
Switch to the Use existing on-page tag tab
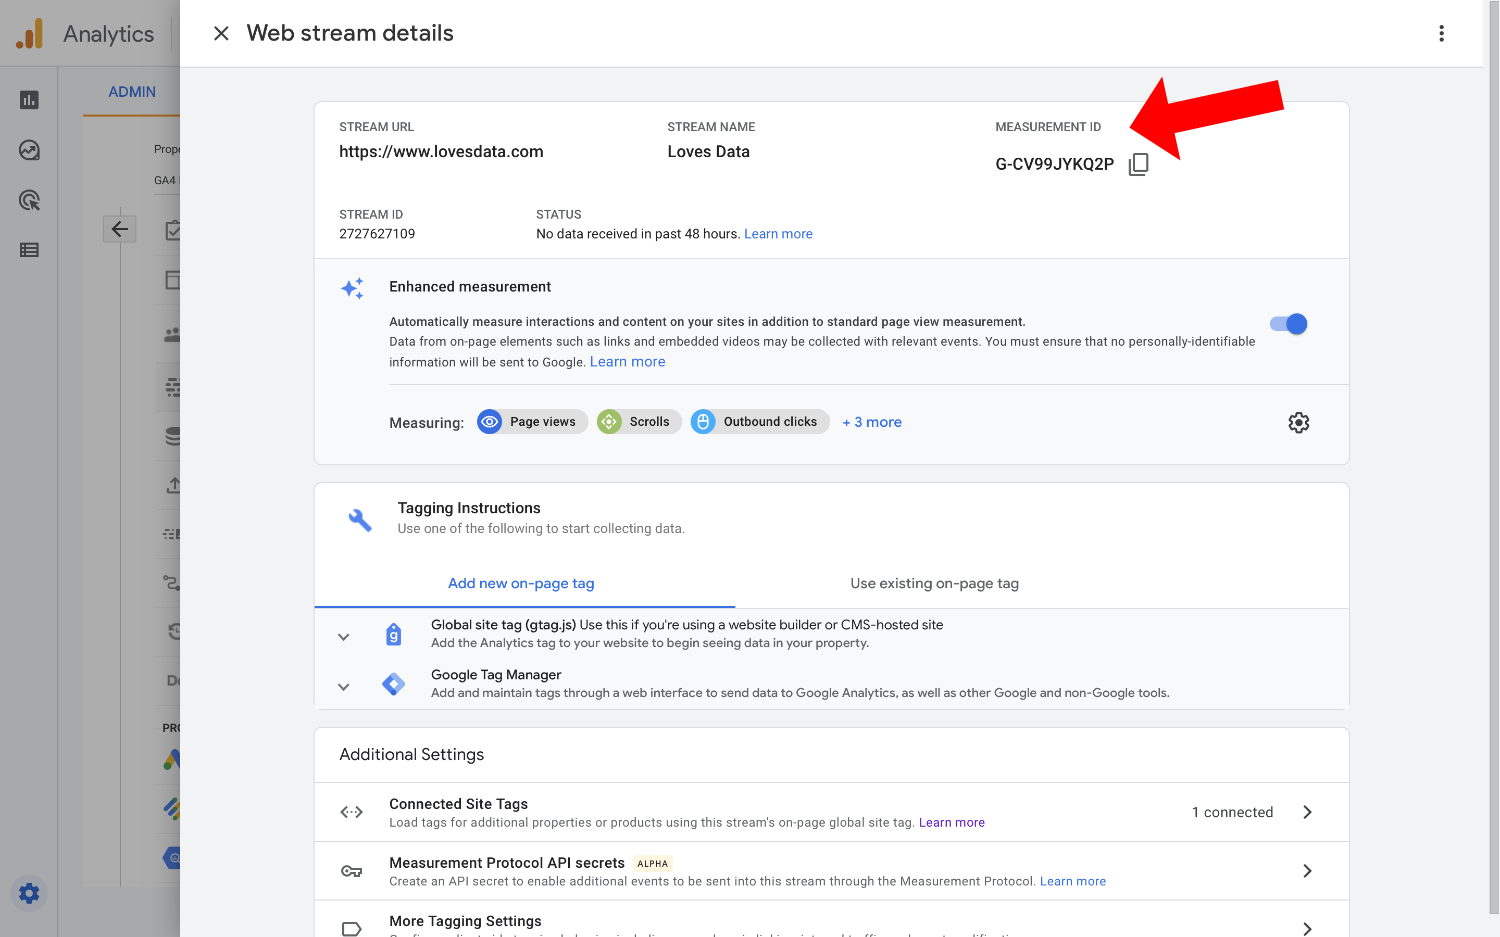pyautogui.click(x=933, y=583)
